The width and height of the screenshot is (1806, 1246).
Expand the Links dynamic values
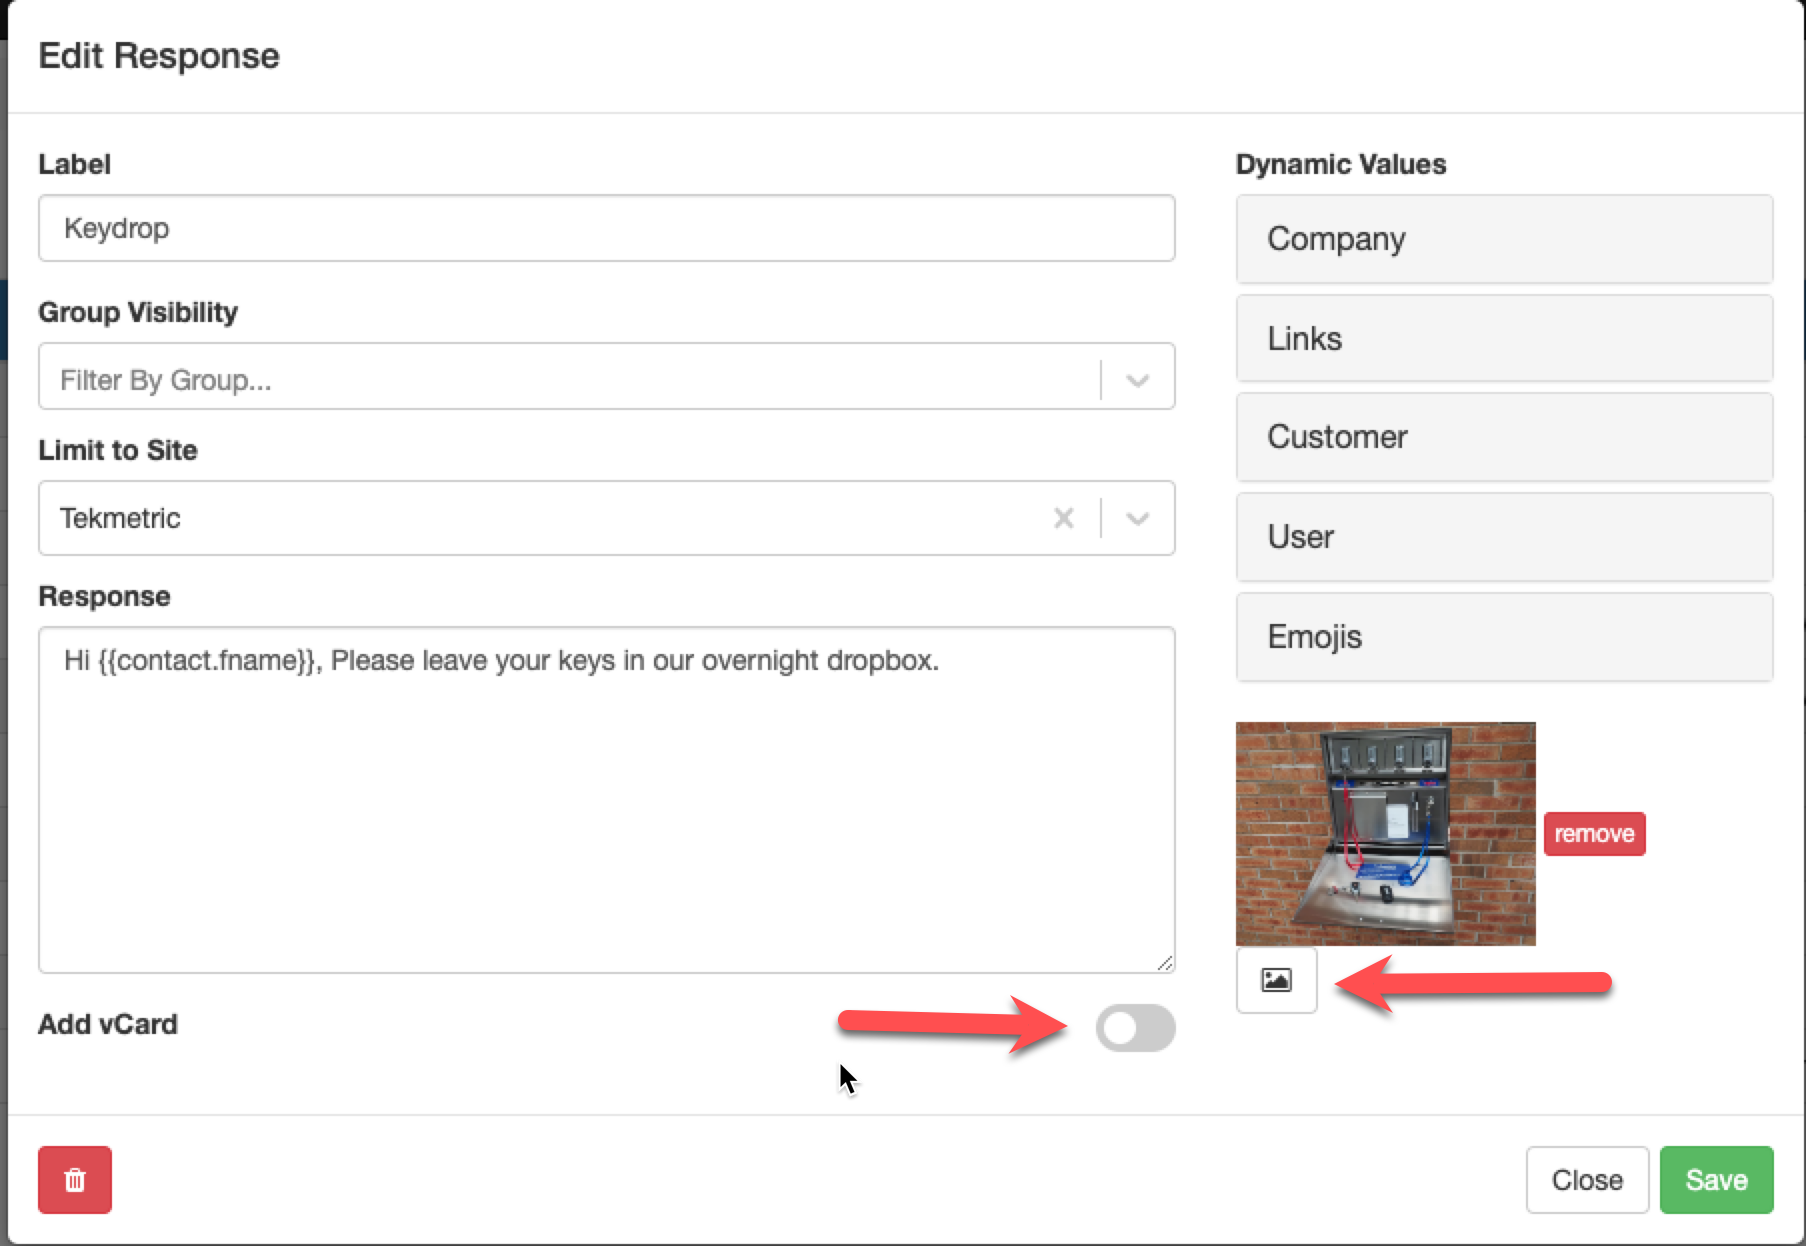tap(1504, 338)
